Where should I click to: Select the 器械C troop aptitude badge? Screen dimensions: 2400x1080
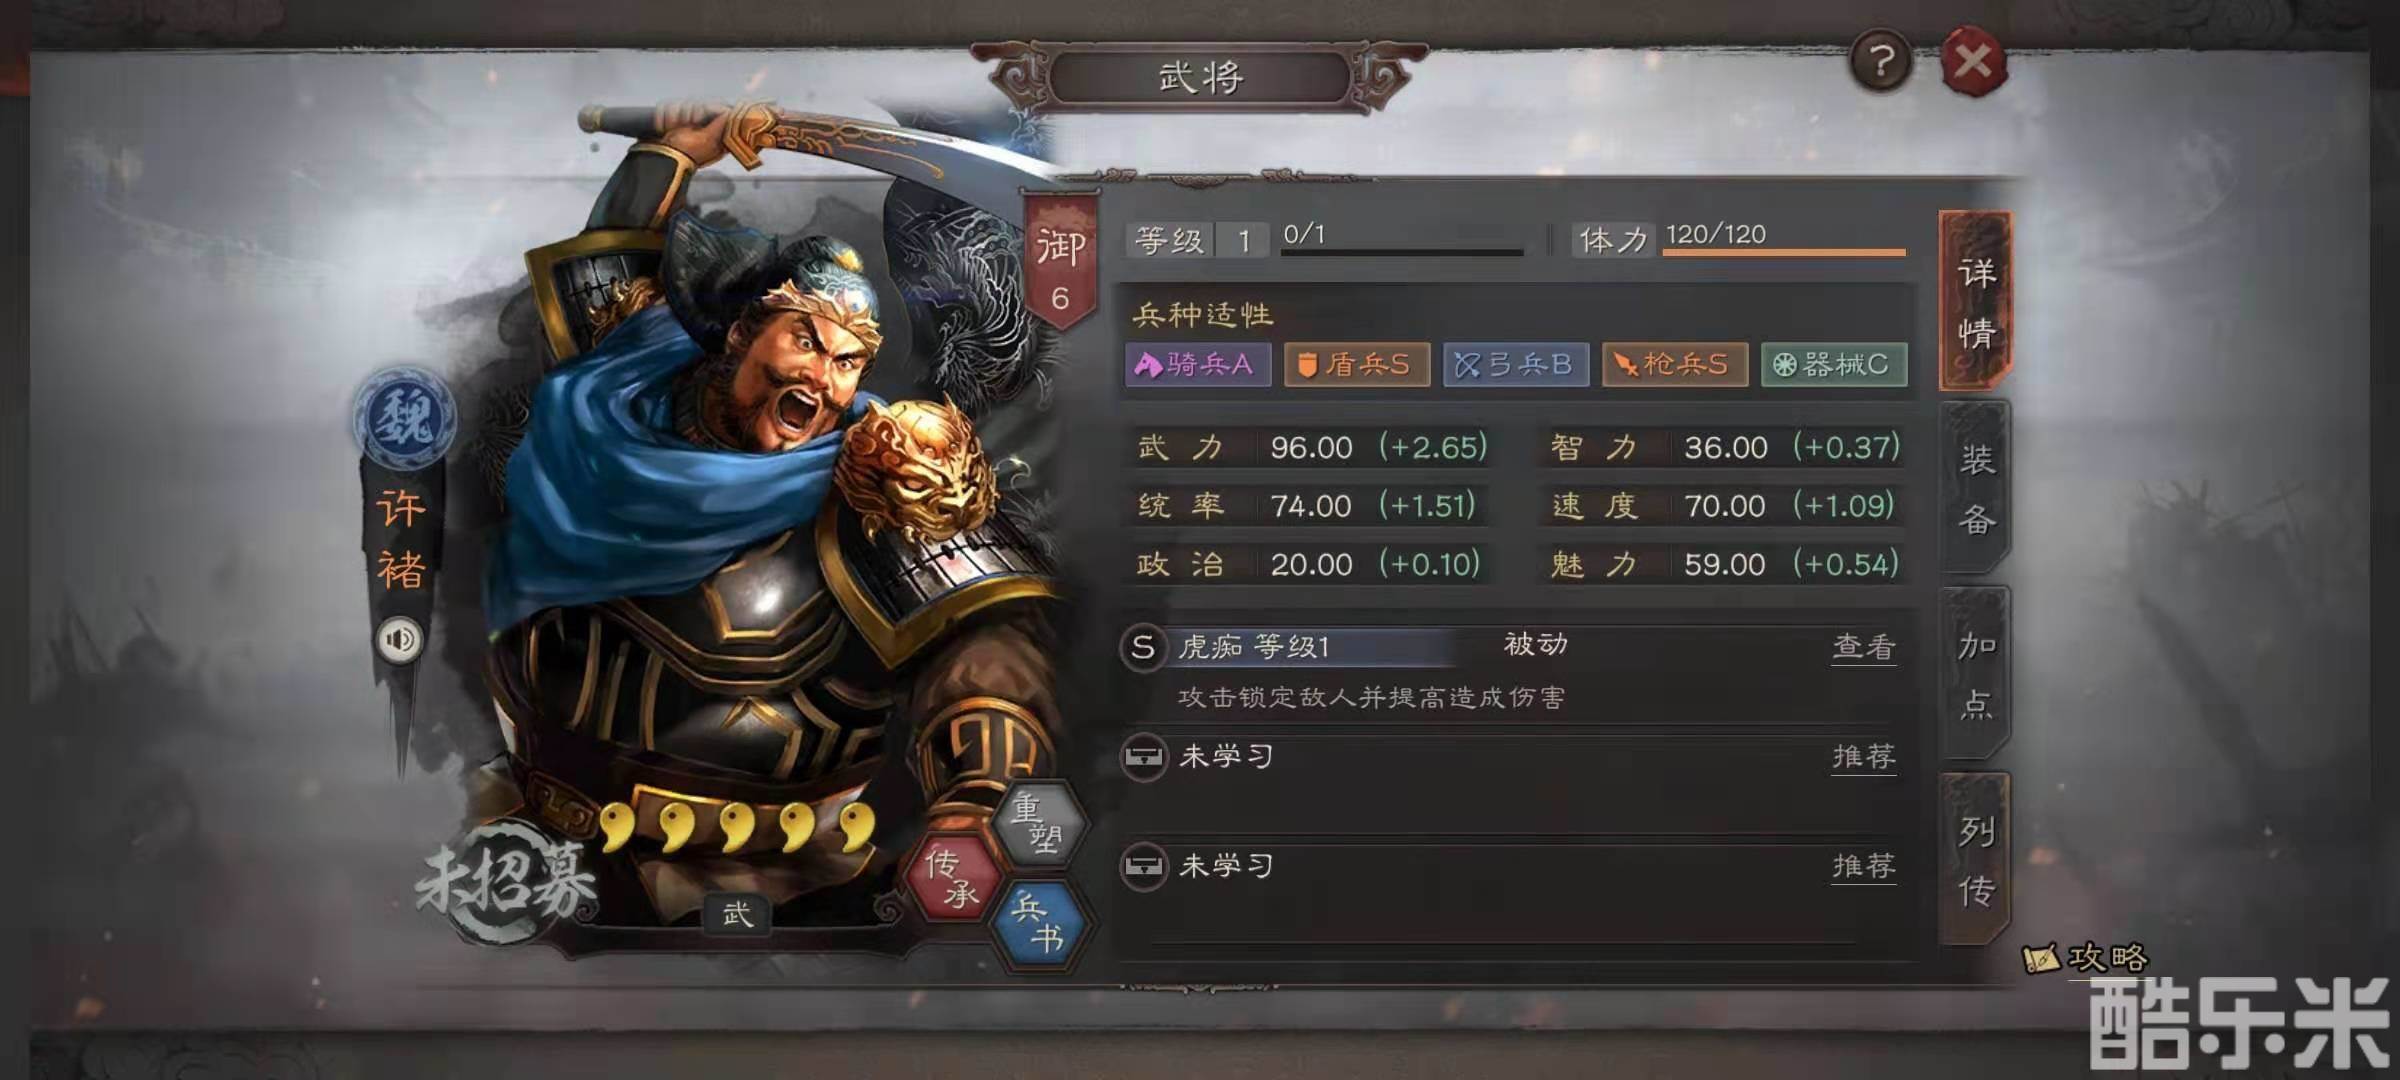pyautogui.click(x=1834, y=364)
